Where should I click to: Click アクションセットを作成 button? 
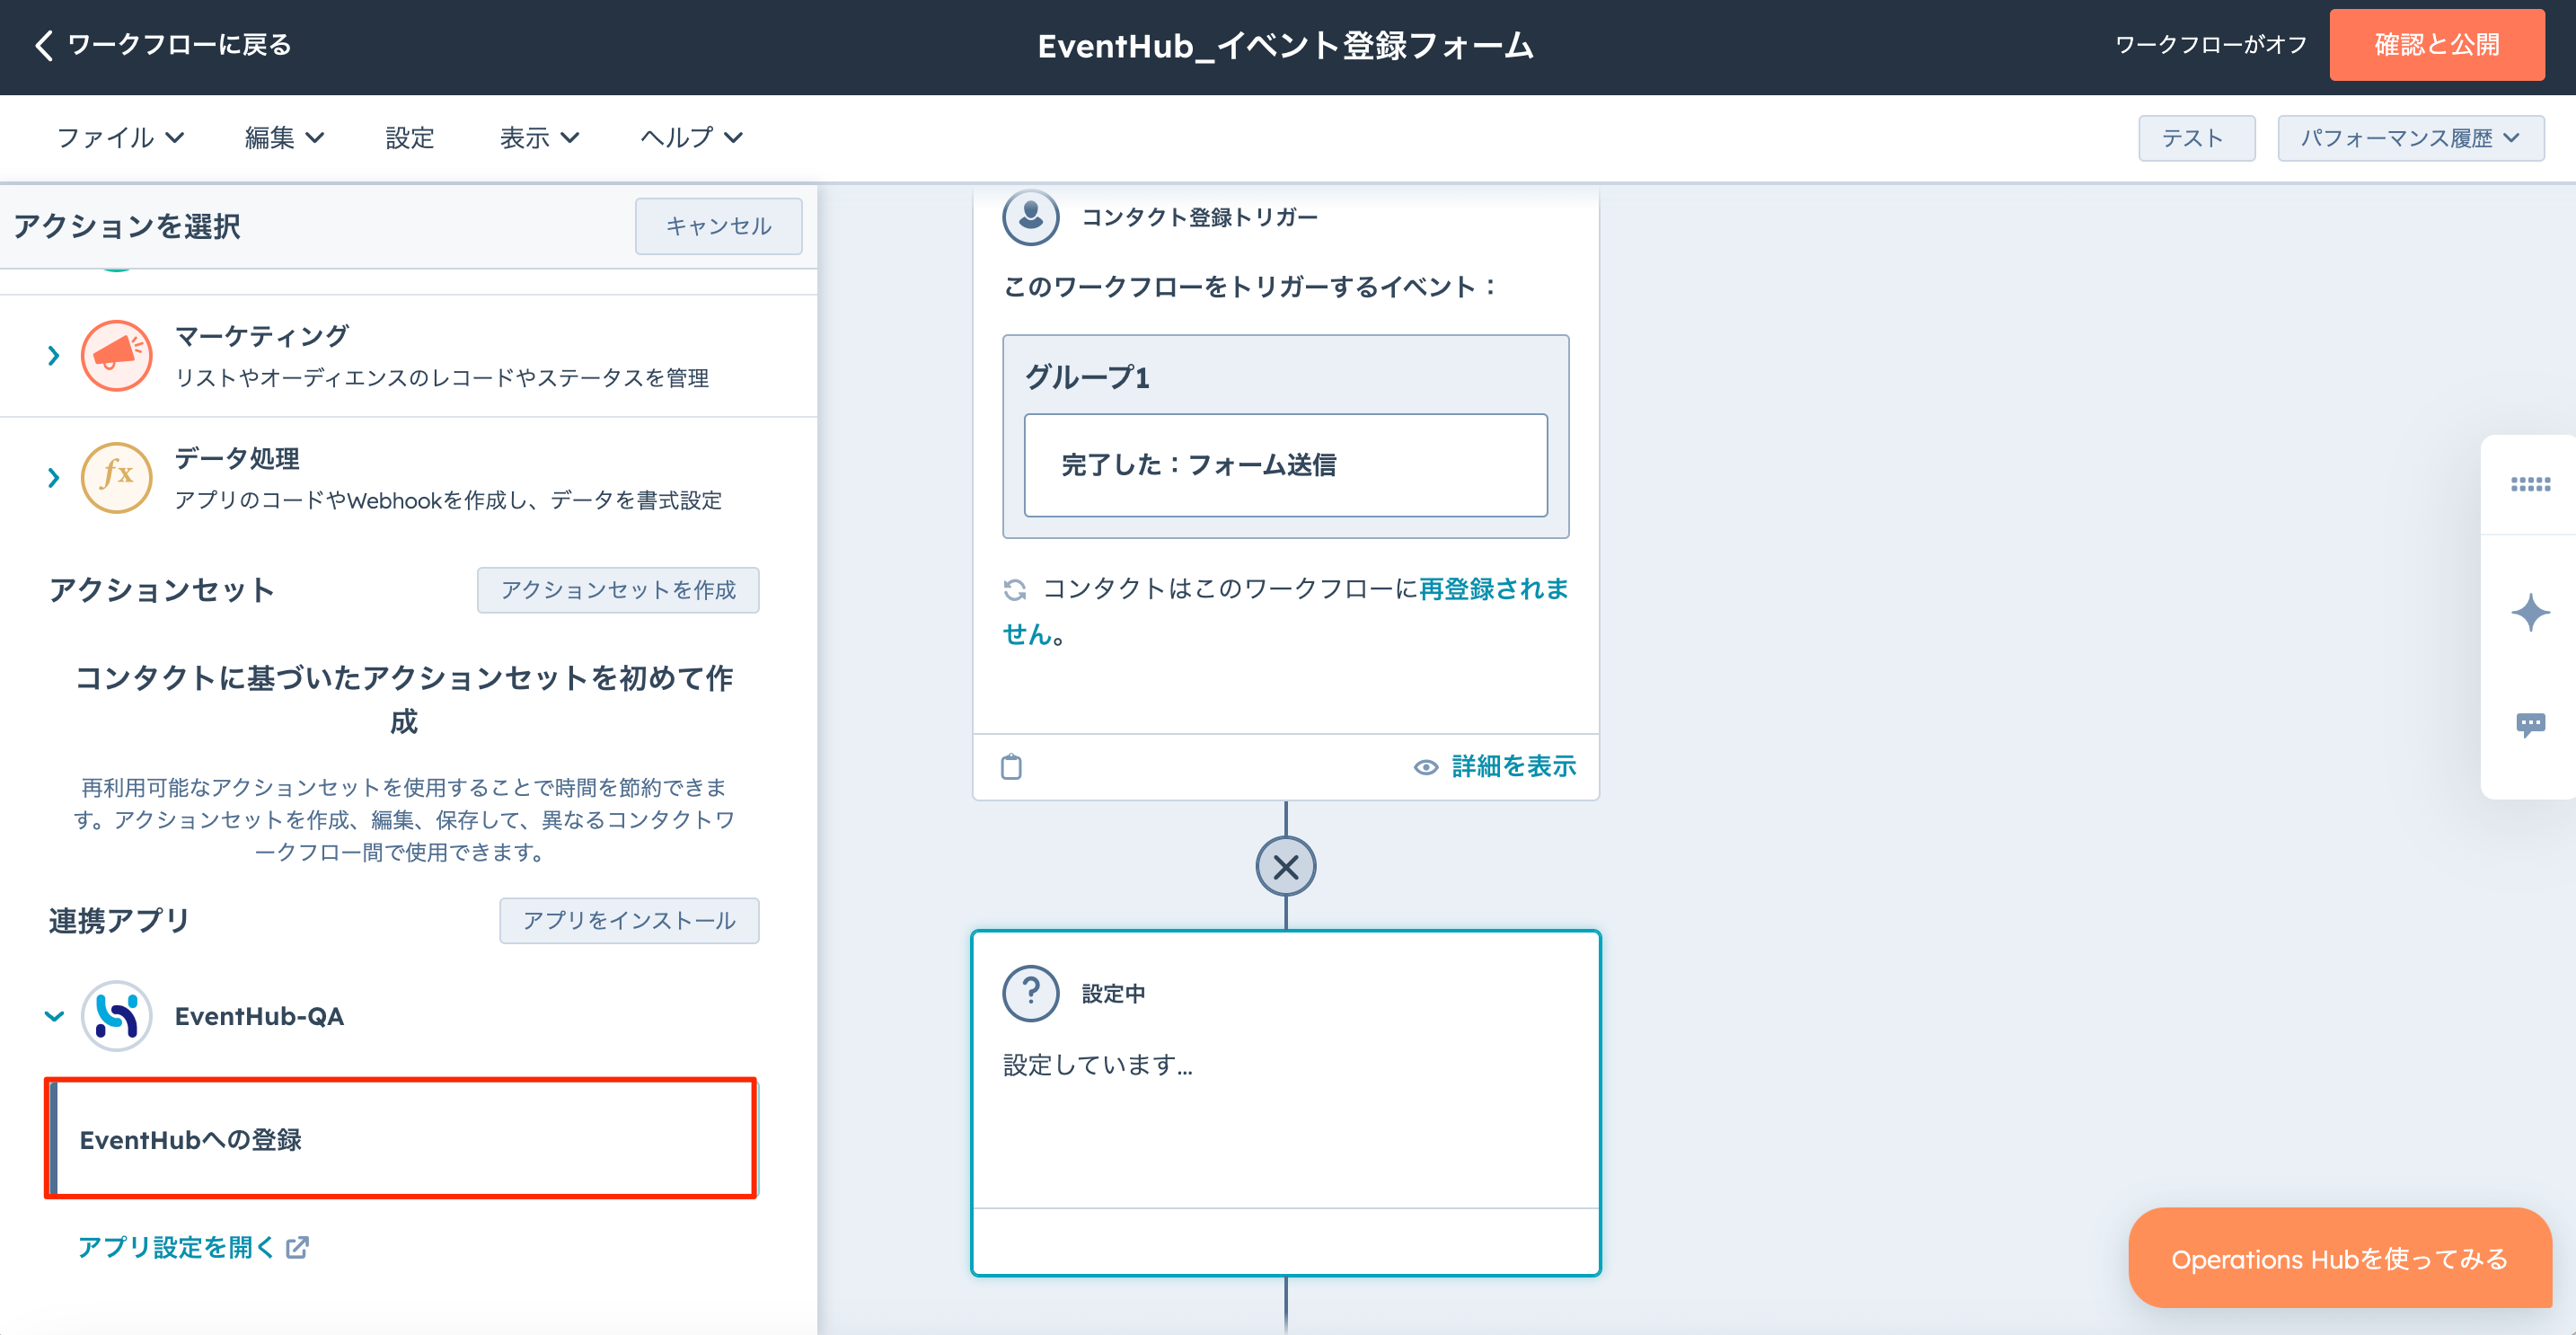[618, 590]
